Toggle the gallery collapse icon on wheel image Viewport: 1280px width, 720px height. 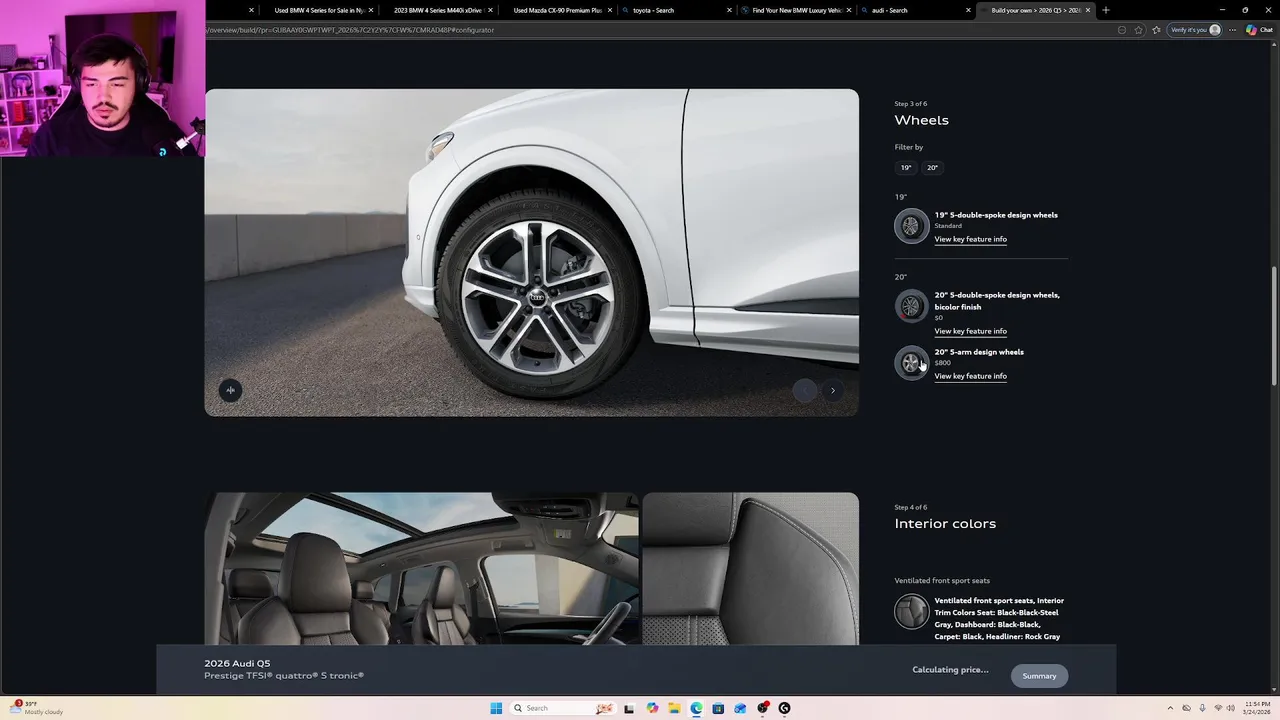[x=230, y=390]
